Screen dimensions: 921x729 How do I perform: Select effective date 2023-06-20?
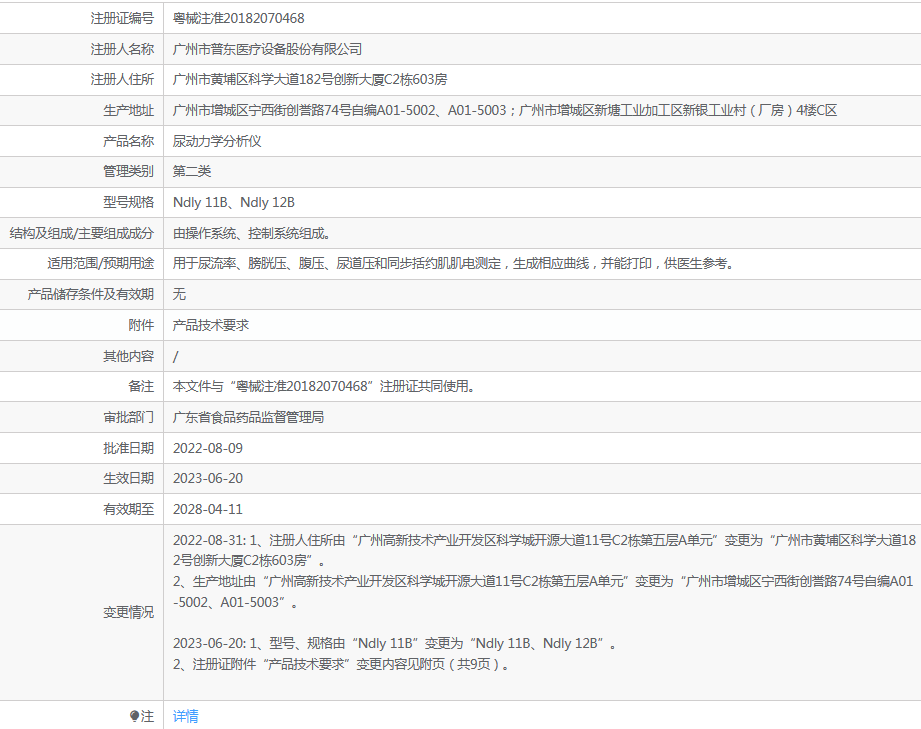[x=208, y=478]
